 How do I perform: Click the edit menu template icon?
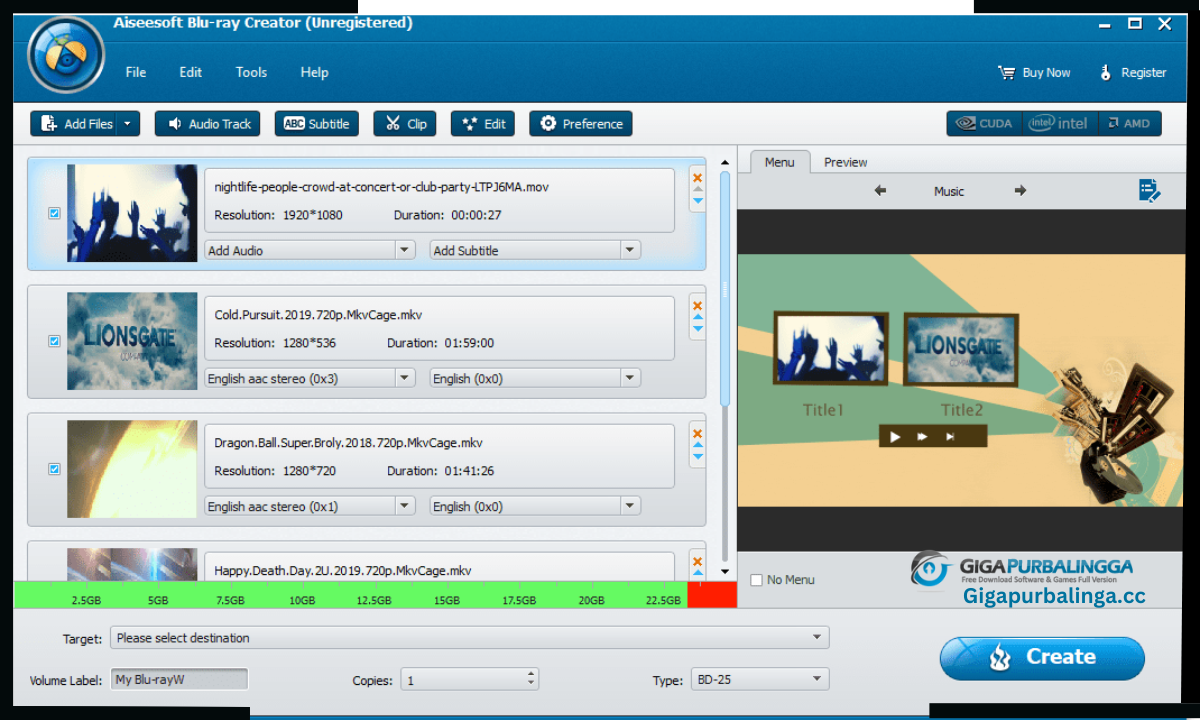pyautogui.click(x=1149, y=191)
